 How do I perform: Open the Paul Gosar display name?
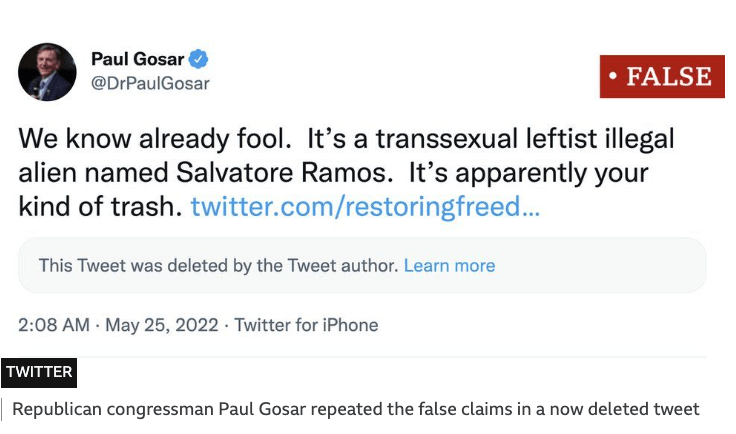138,59
